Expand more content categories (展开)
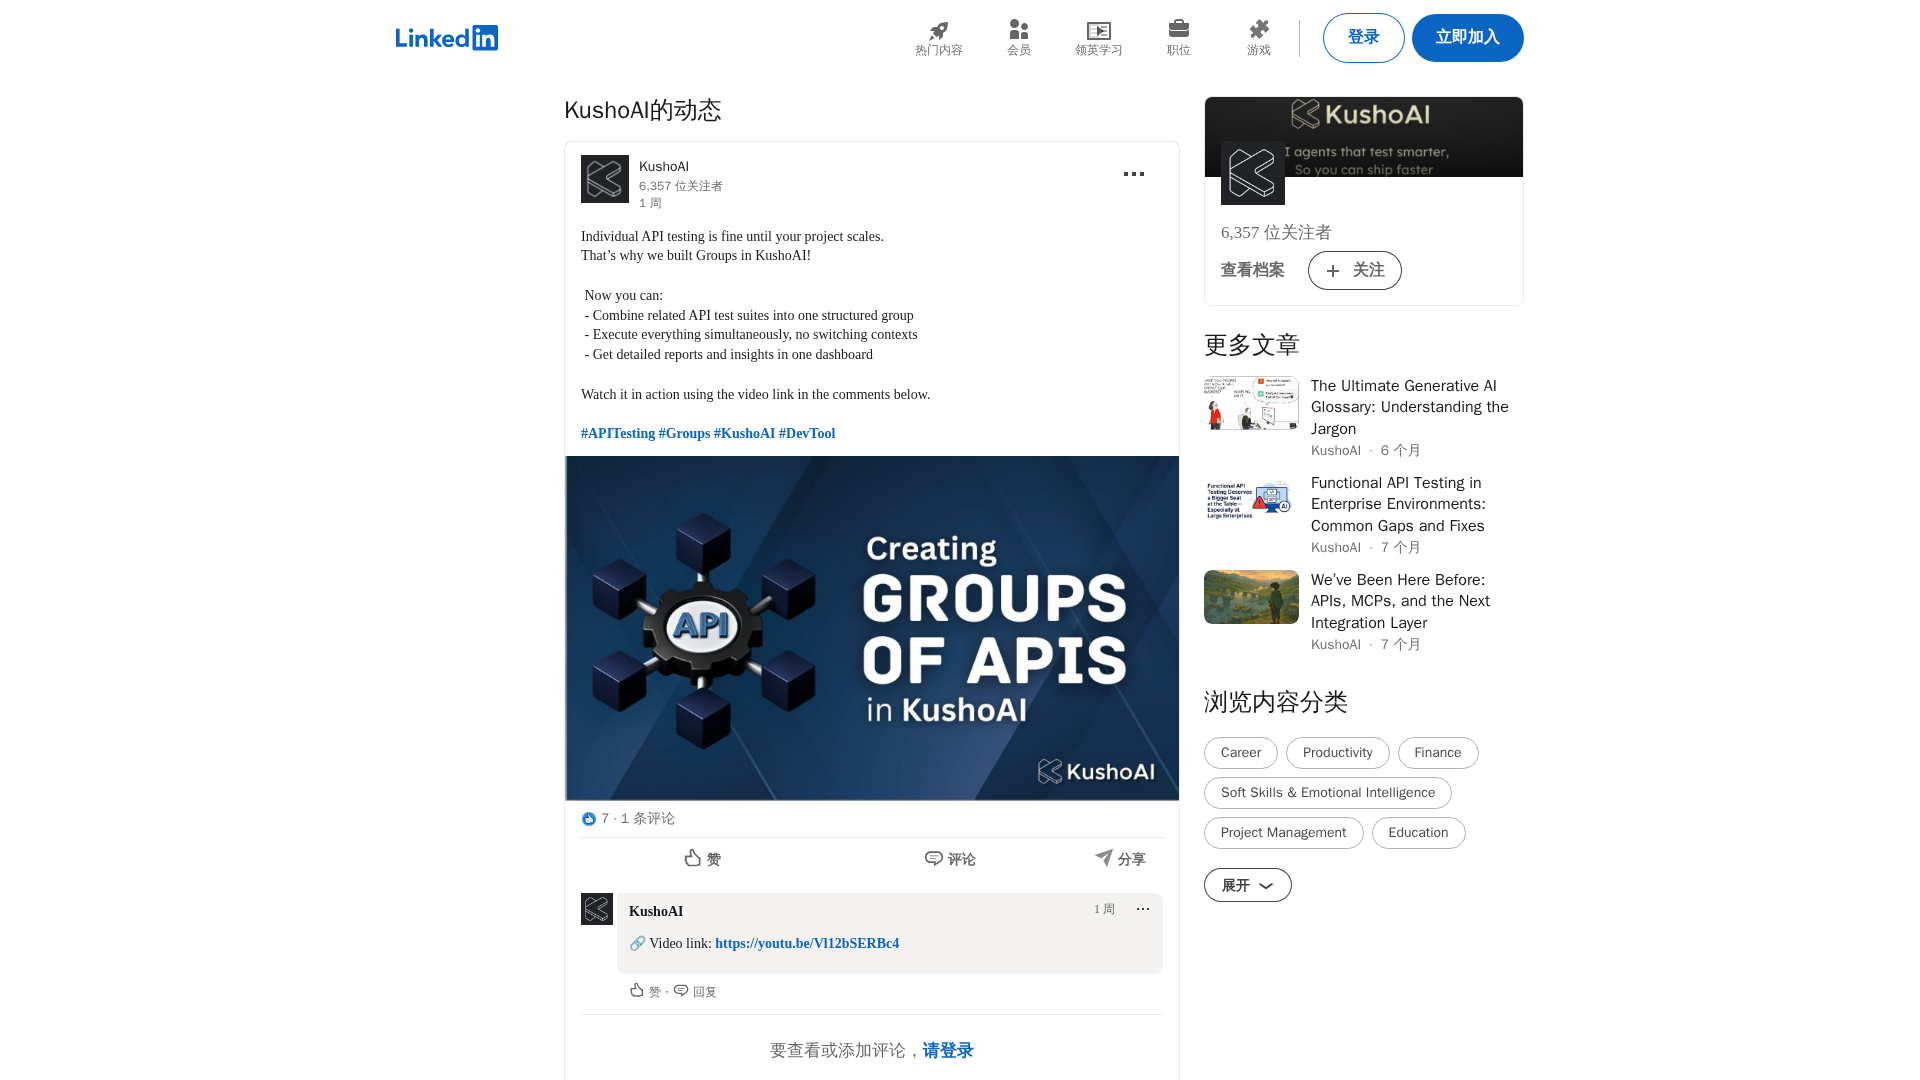Image resolution: width=1920 pixels, height=1080 pixels. [x=1247, y=885]
